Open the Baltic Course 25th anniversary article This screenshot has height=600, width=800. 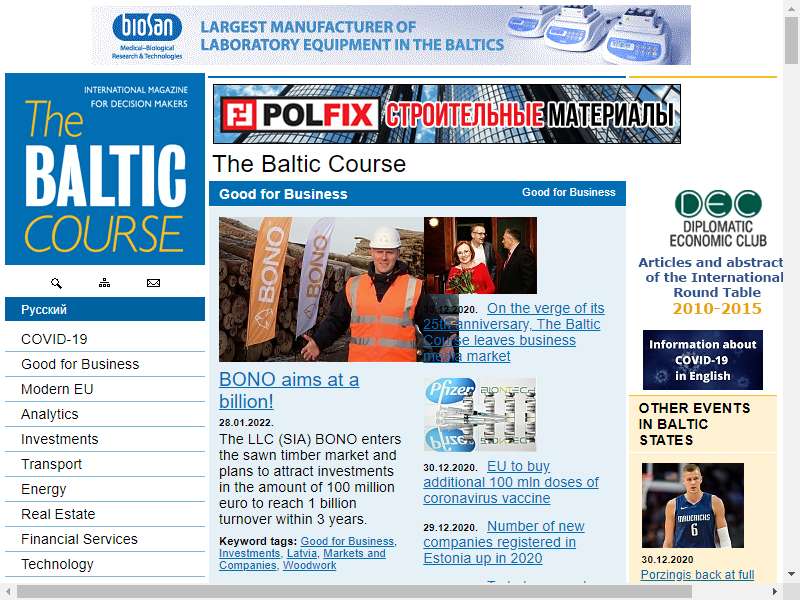tap(512, 332)
